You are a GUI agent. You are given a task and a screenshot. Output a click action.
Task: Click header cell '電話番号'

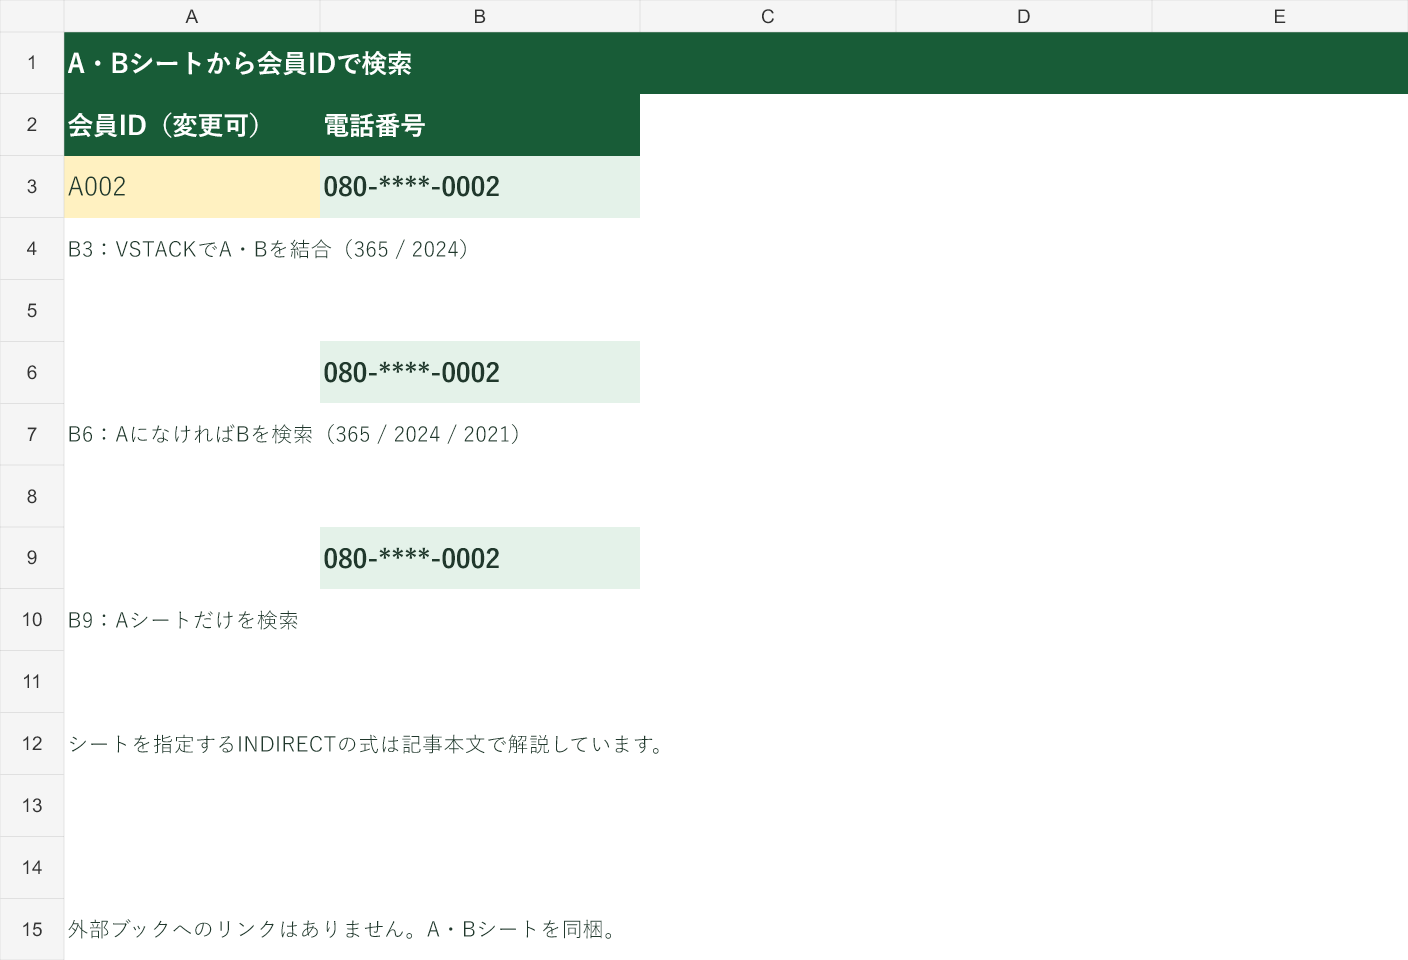point(480,125)
